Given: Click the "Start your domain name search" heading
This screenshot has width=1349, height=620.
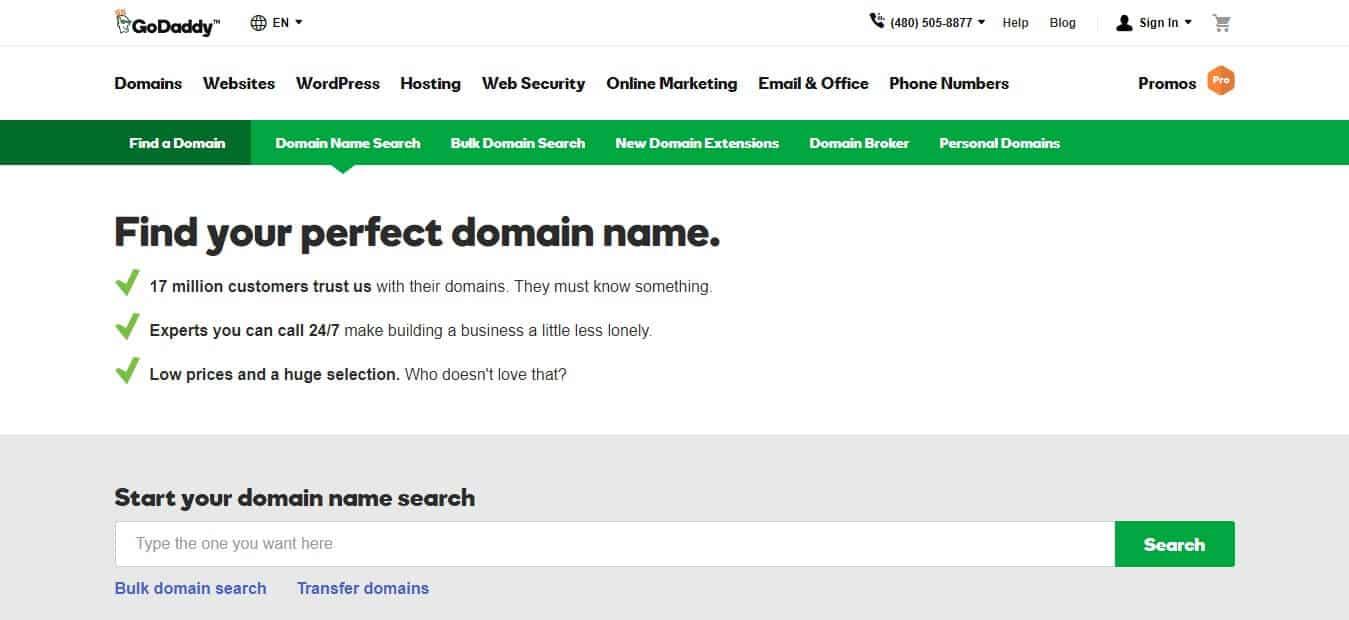Looking at the screenshot, I should point(295,498).
